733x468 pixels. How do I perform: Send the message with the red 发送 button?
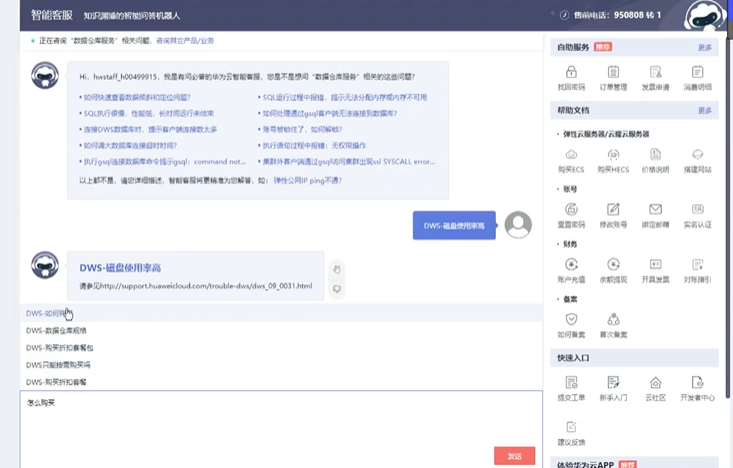(514, 456)
